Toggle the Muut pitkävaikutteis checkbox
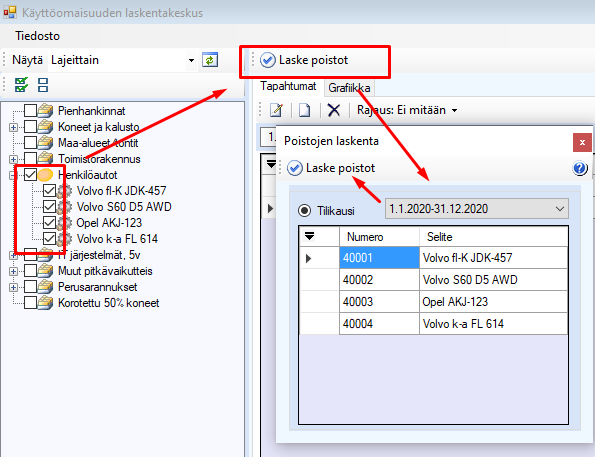Viewport: 595px width, 457px height. [30, 271]
